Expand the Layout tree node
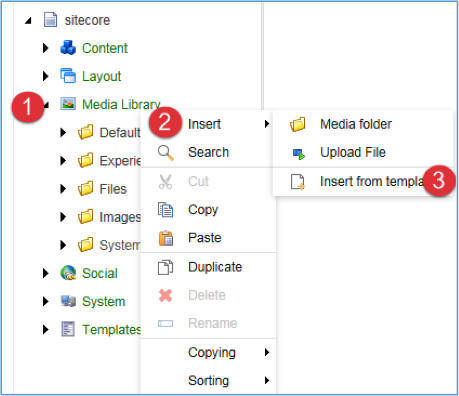 (46, 76)
